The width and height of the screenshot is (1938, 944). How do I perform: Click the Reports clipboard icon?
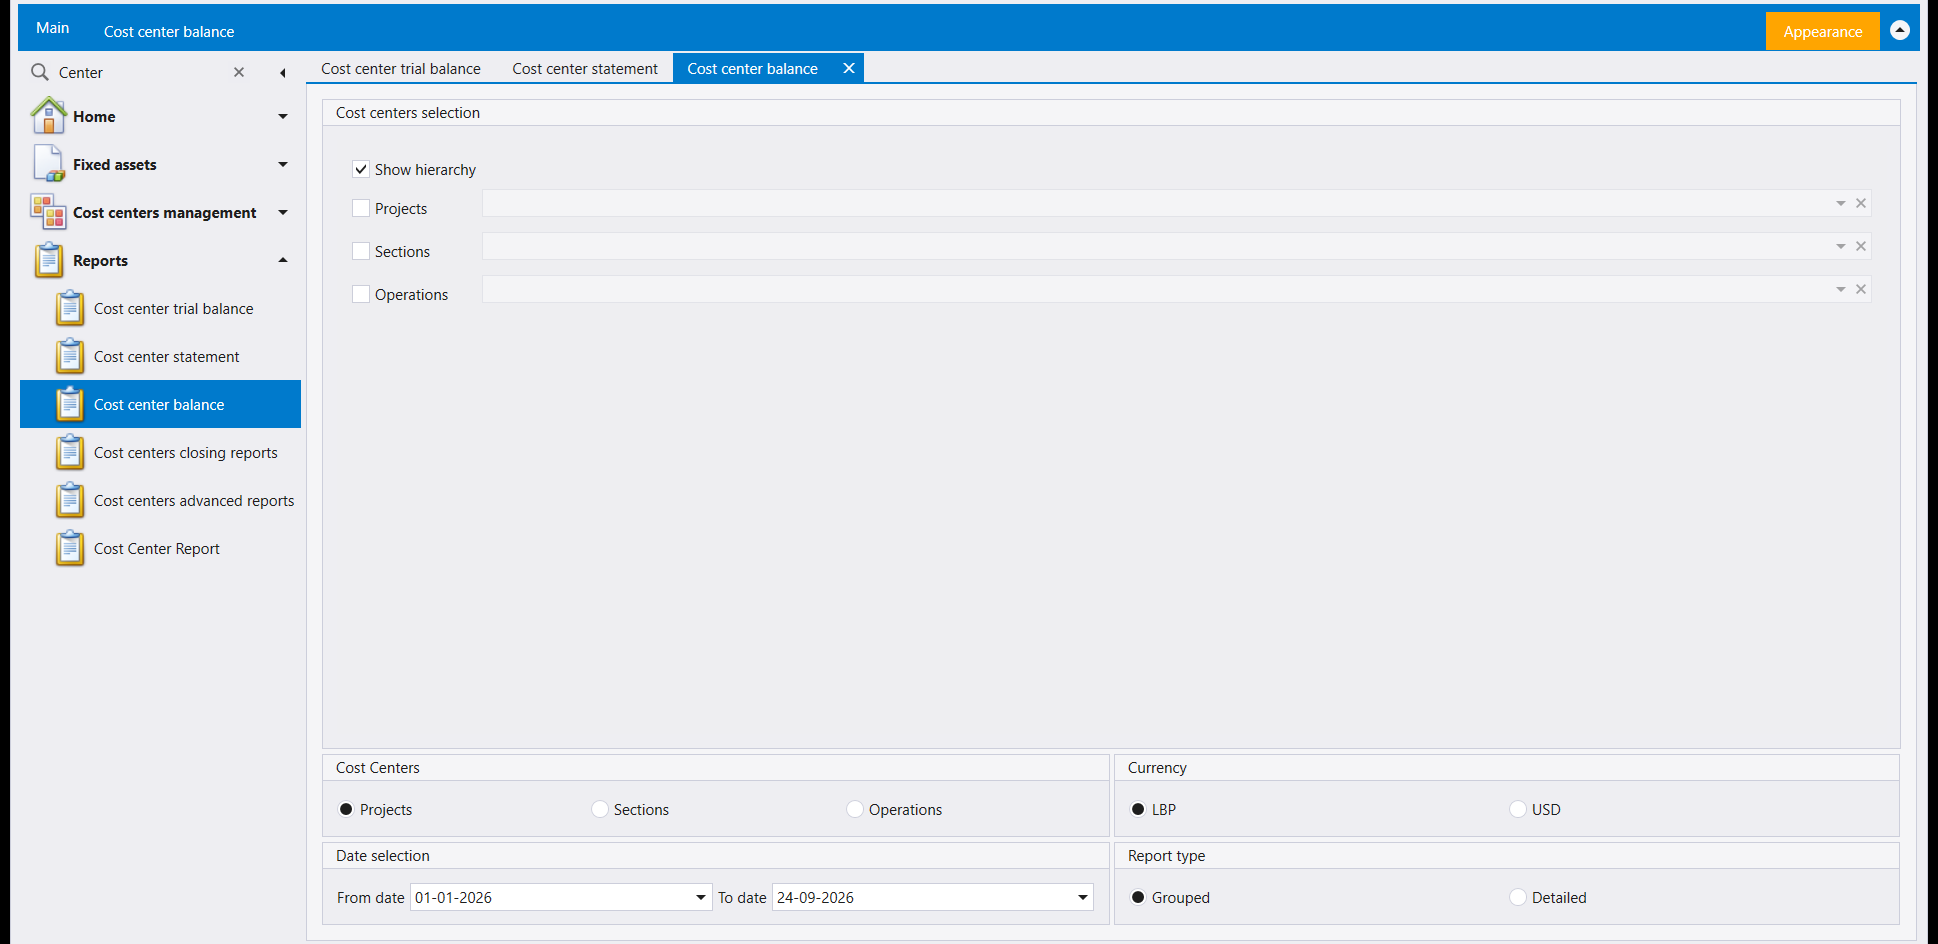(x=49, y=260)
